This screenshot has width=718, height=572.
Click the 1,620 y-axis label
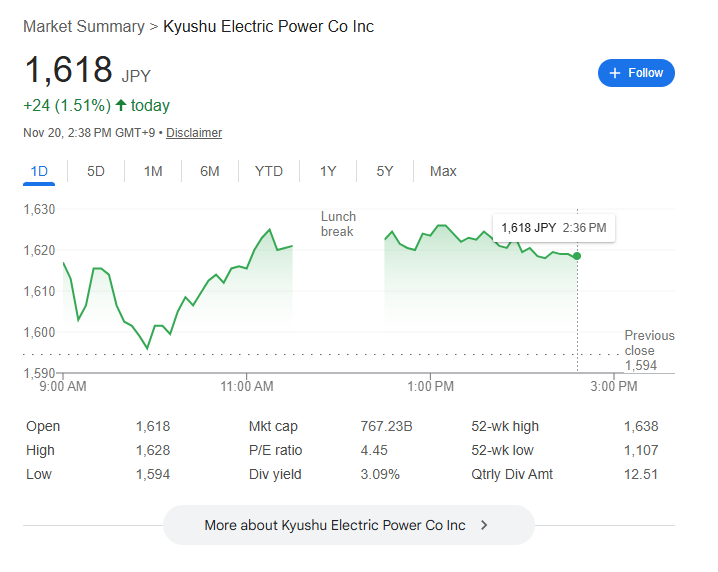point(39,250)
